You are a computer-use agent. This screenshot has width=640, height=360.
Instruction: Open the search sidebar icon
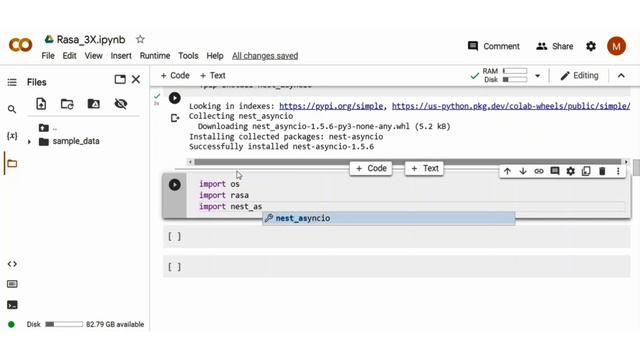(x=12, y=109)
